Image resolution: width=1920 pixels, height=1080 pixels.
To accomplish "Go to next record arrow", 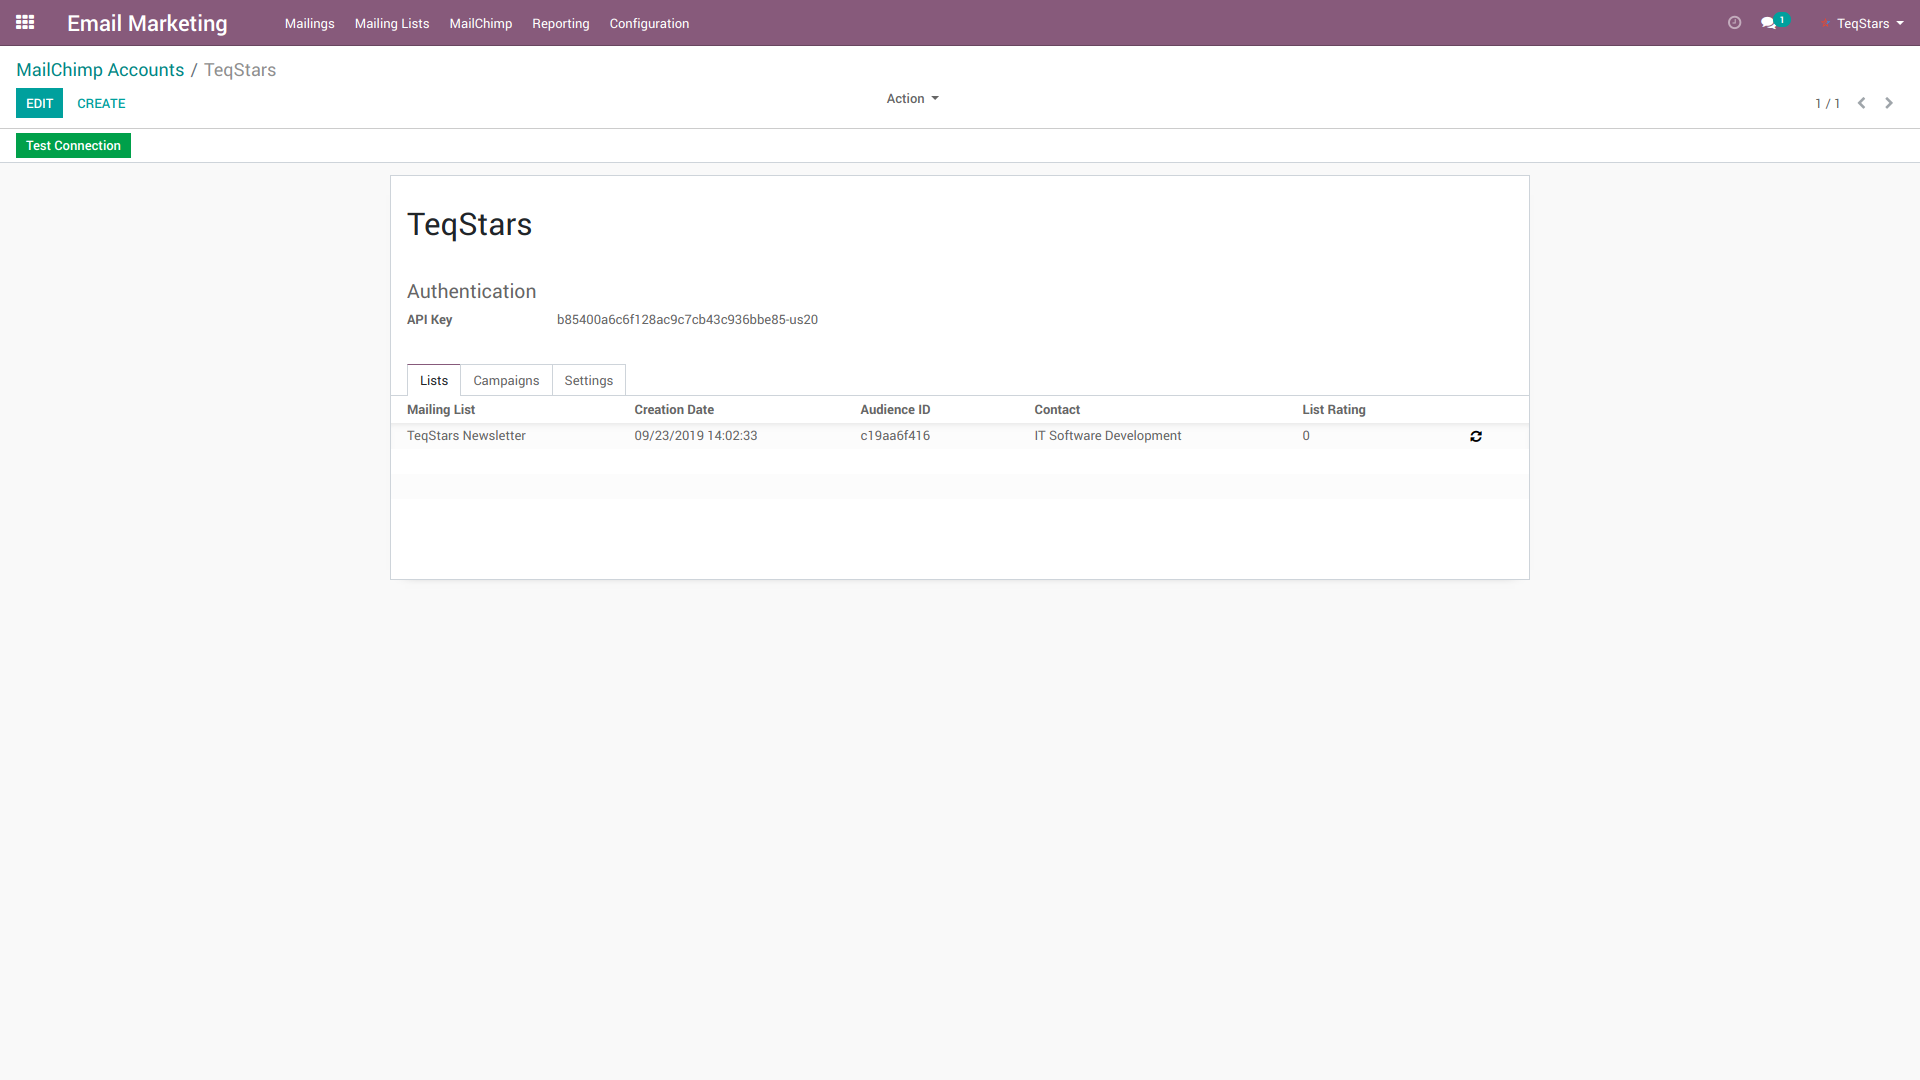I will pyautogui.click(x=1889, y=103).
